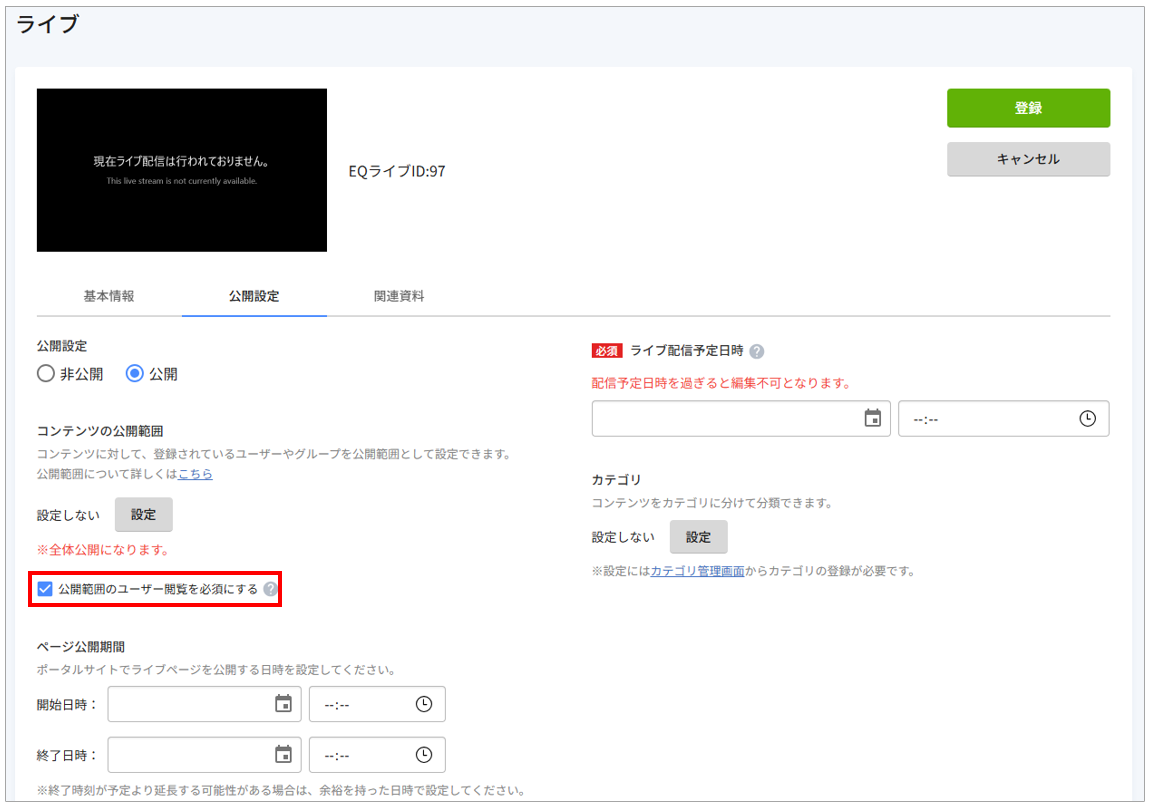Click the 必須 red badge
The image size is (1150, 804).
point(607,351)
